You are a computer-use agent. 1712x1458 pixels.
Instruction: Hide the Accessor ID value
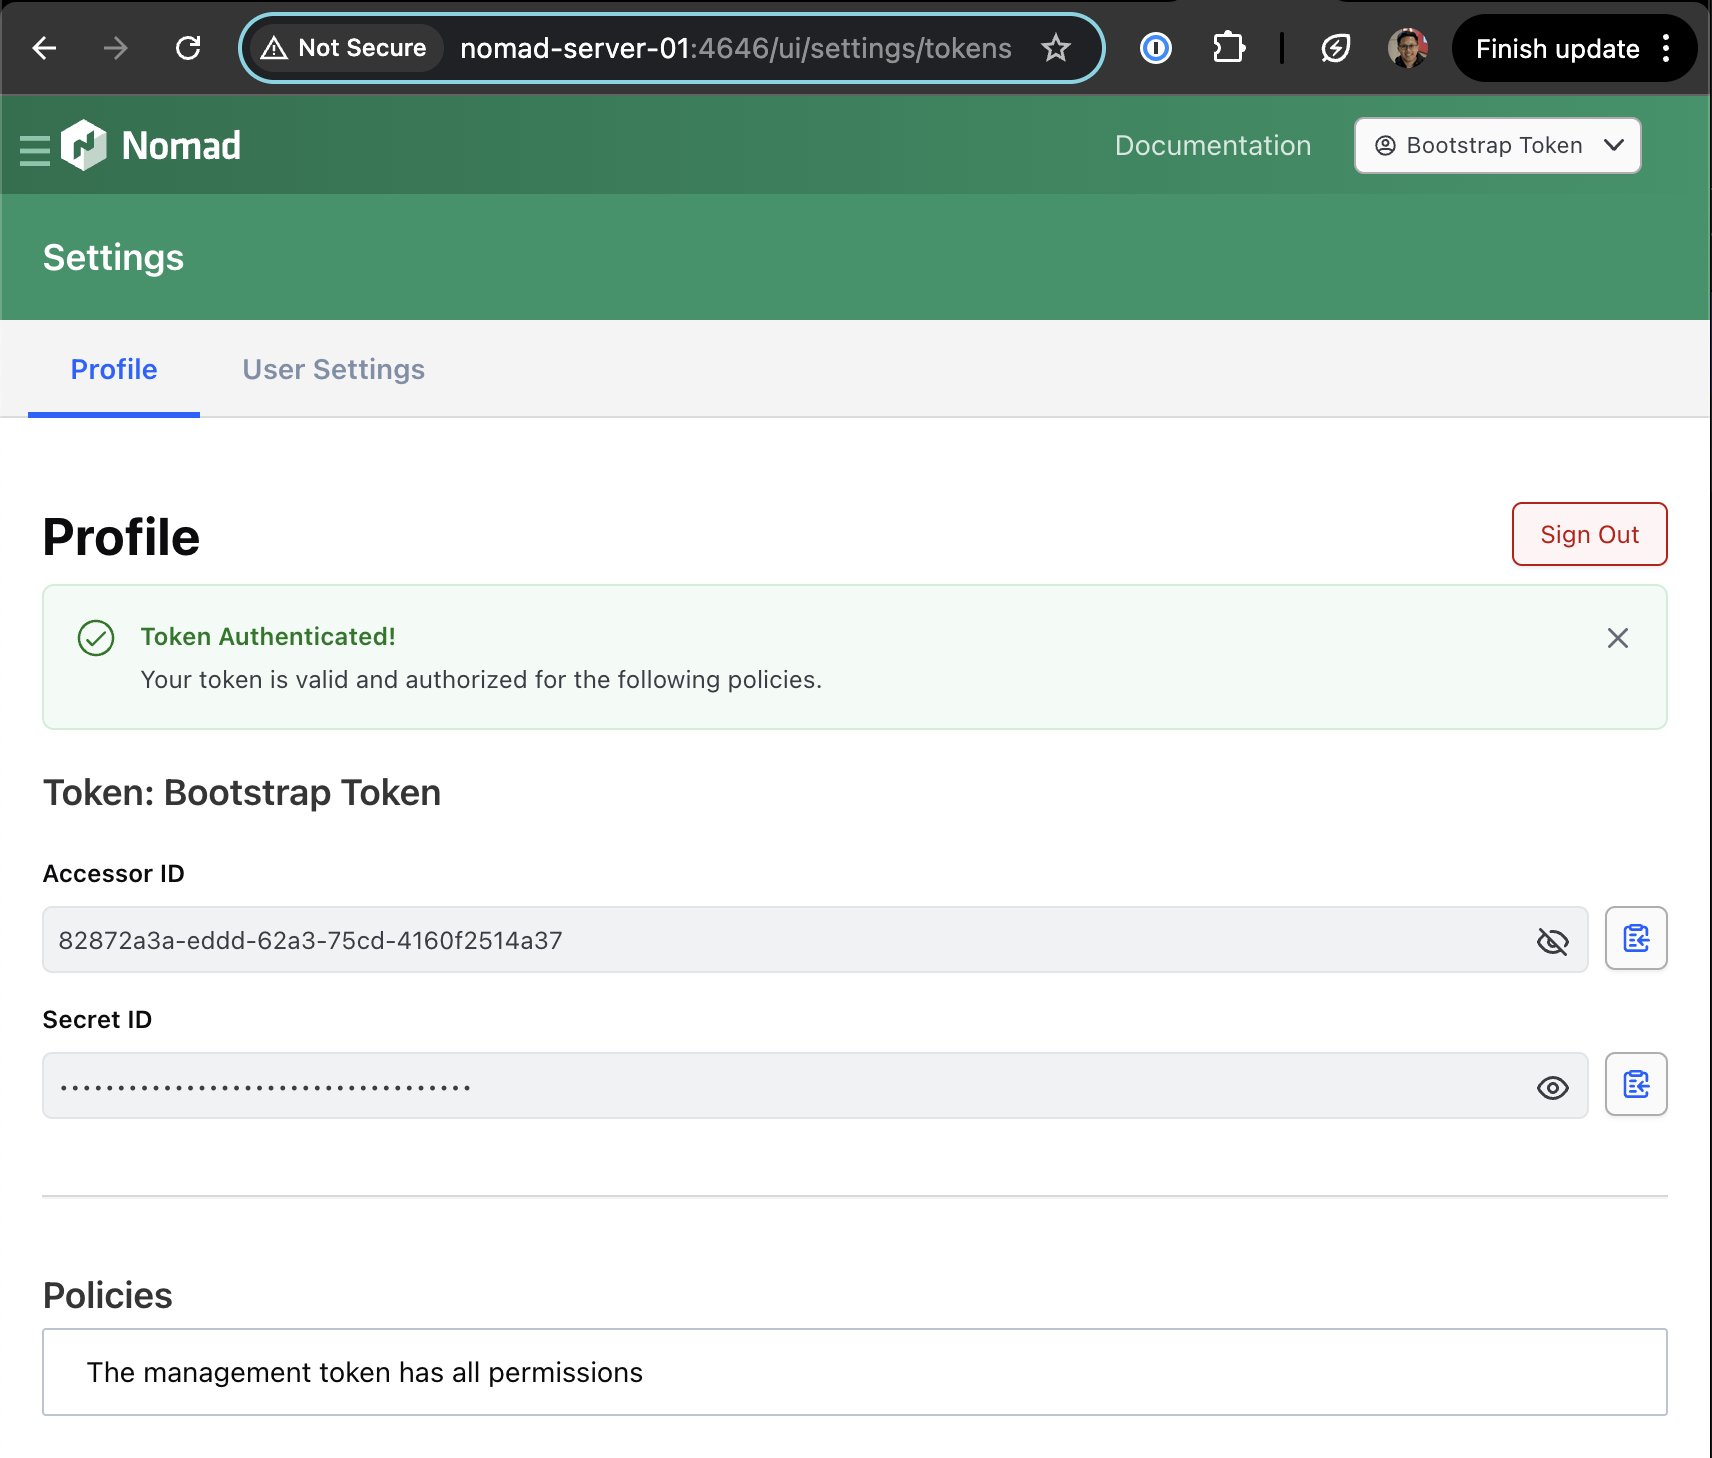(1552, 941)
